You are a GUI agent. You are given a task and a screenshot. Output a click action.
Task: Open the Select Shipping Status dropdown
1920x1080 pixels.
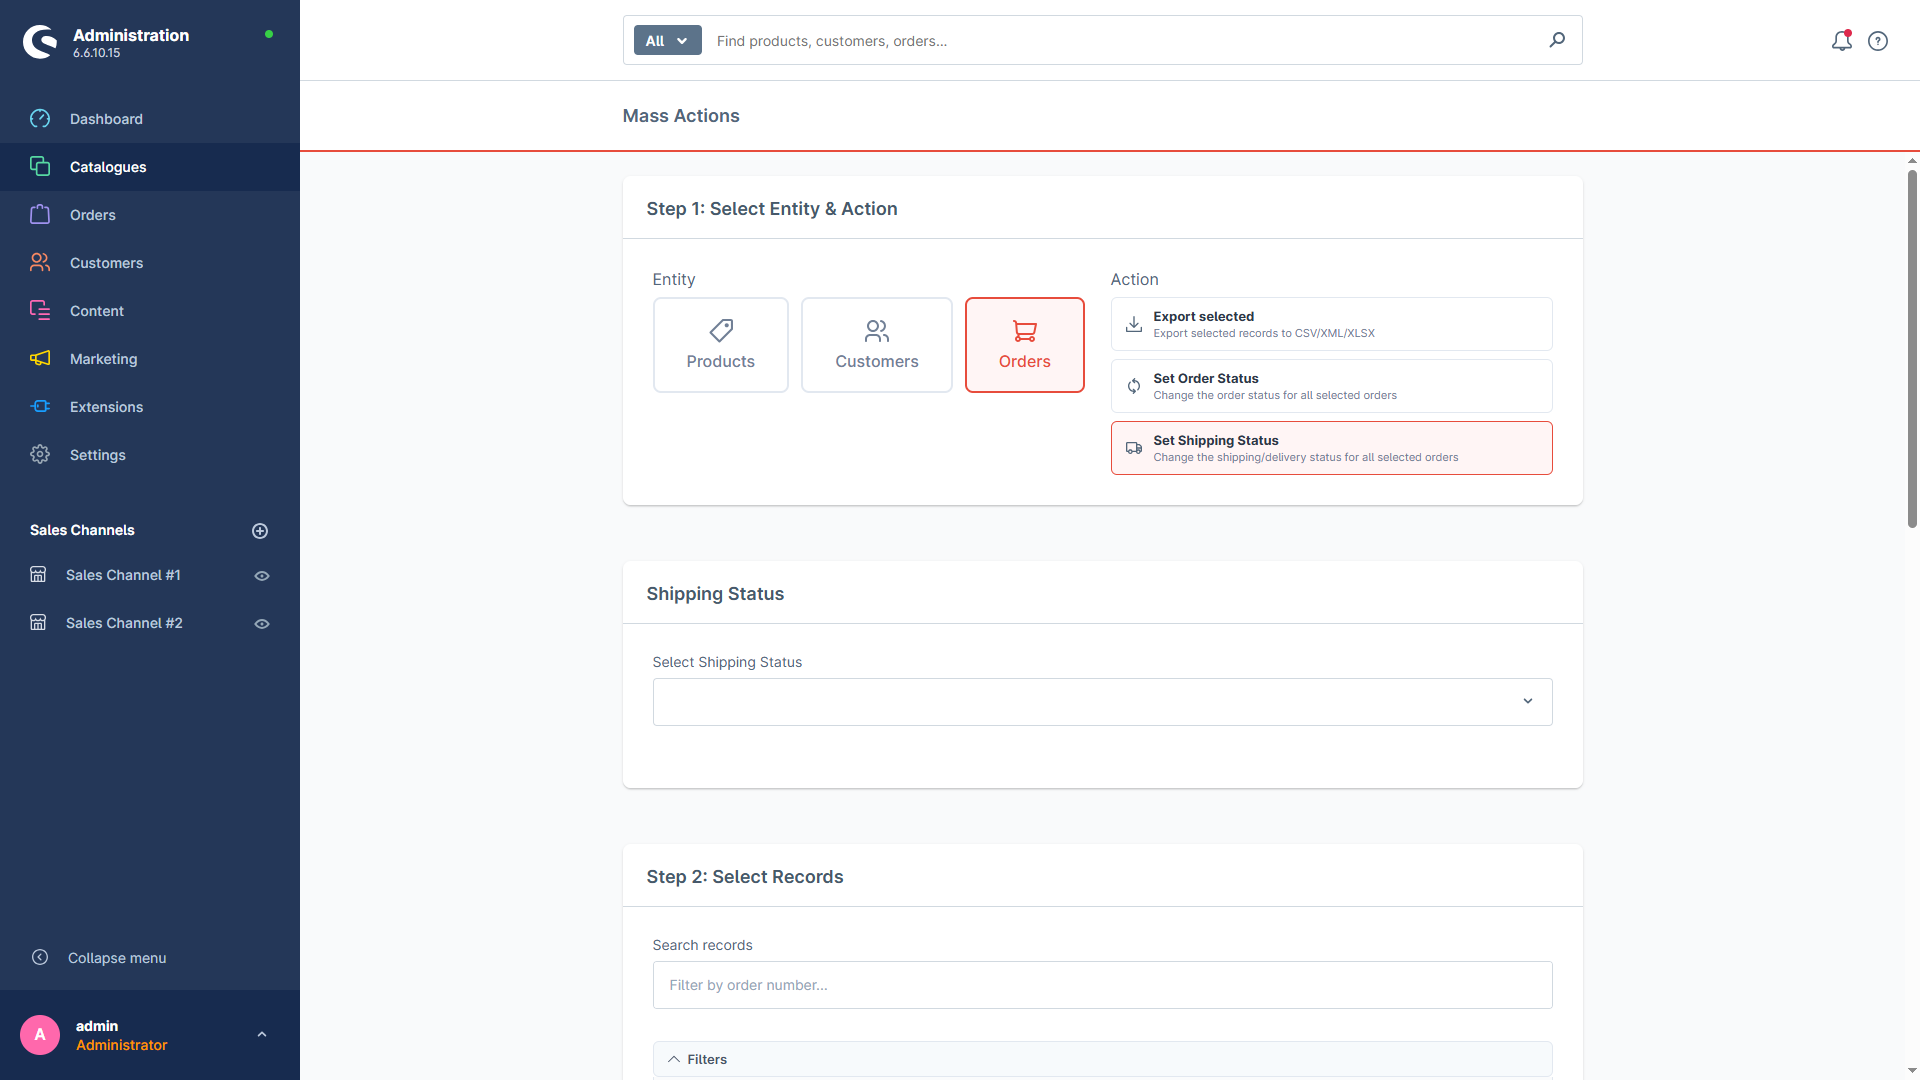(1102, 702)
